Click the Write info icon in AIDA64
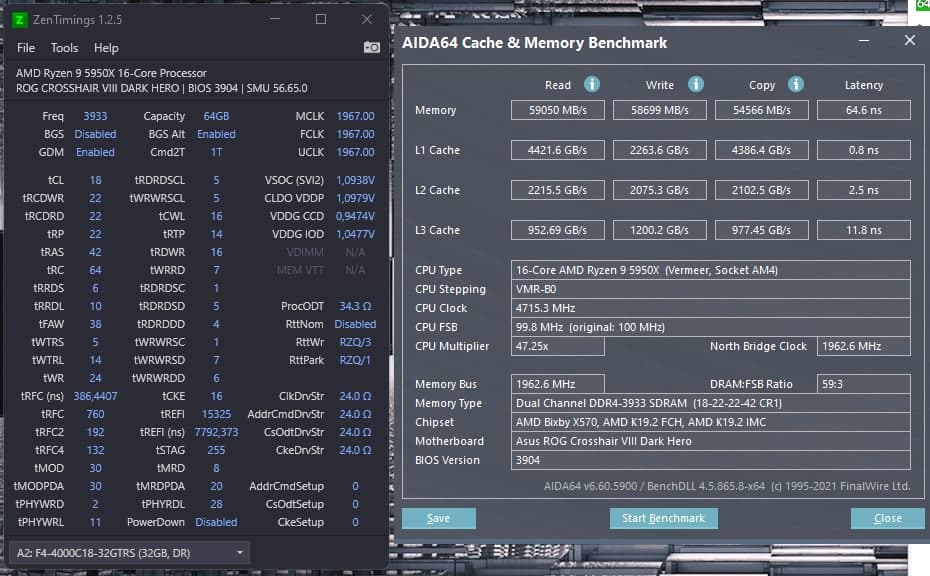 tap(695, 84)
